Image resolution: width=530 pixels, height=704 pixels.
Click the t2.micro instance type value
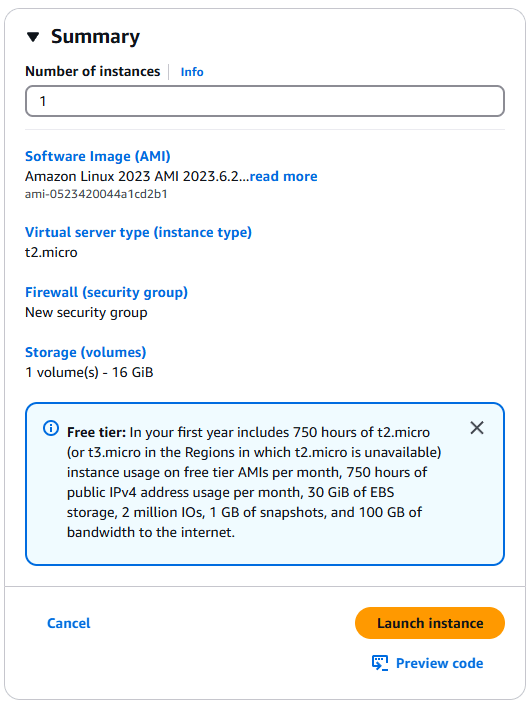point(51,252)
